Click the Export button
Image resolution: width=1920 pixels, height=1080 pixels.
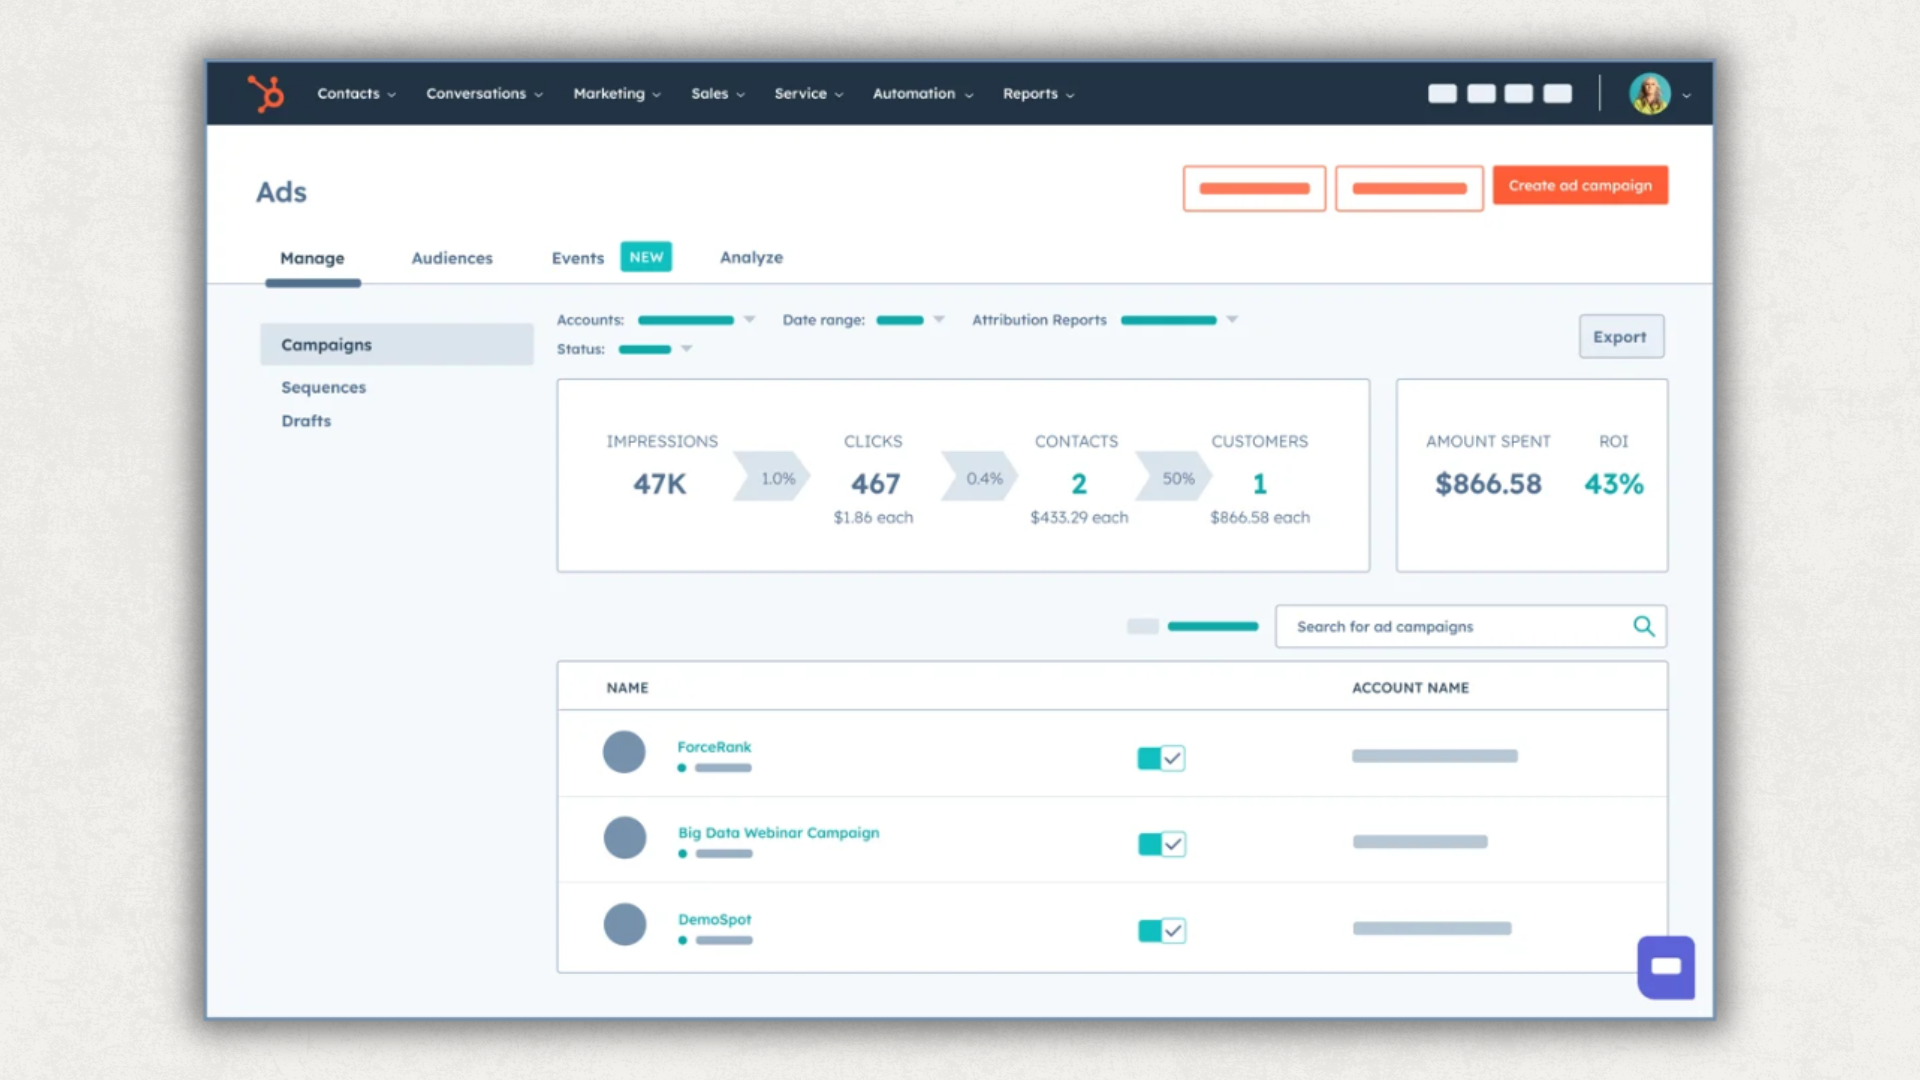tap(1621, 337)
